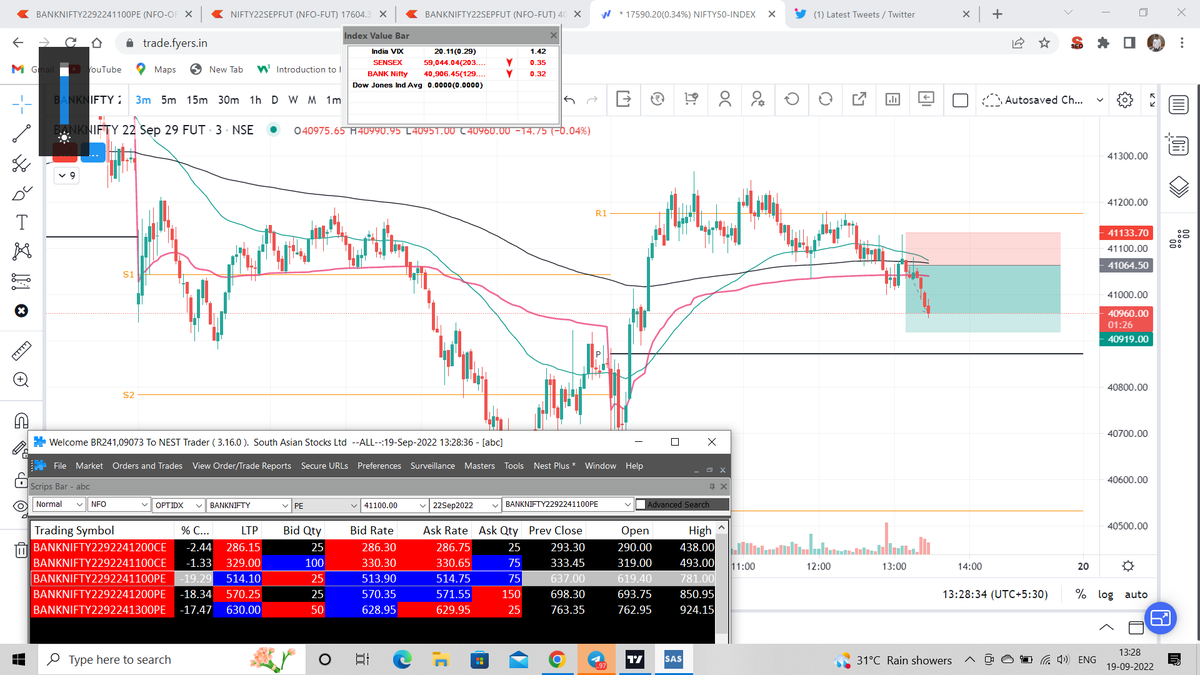Switch to Latest Tweets Twitter tab
Screen dimensions: 1200x675
[880, 15]
